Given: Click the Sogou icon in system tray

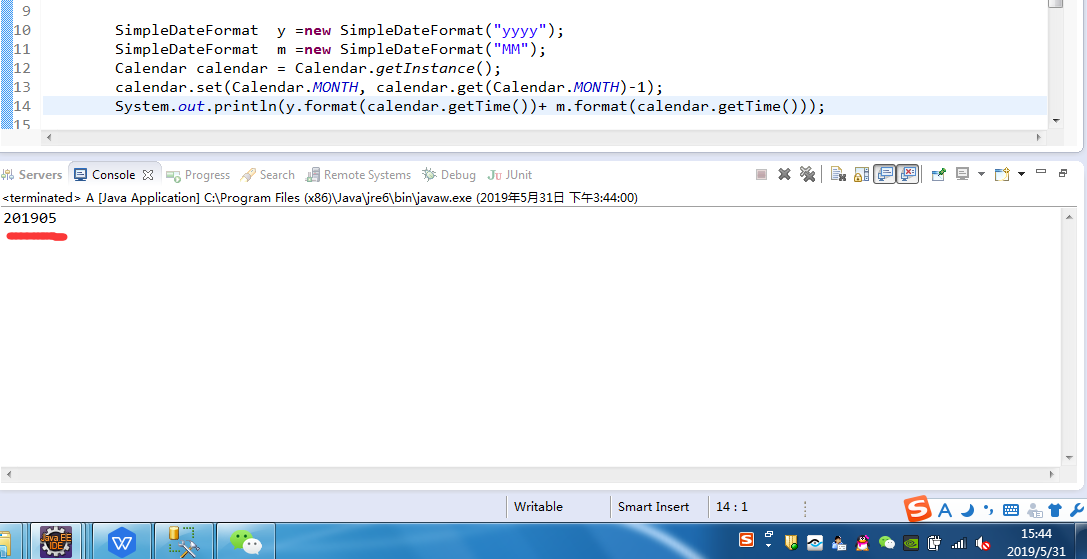Looking at the screenshot, I should 746,540.
